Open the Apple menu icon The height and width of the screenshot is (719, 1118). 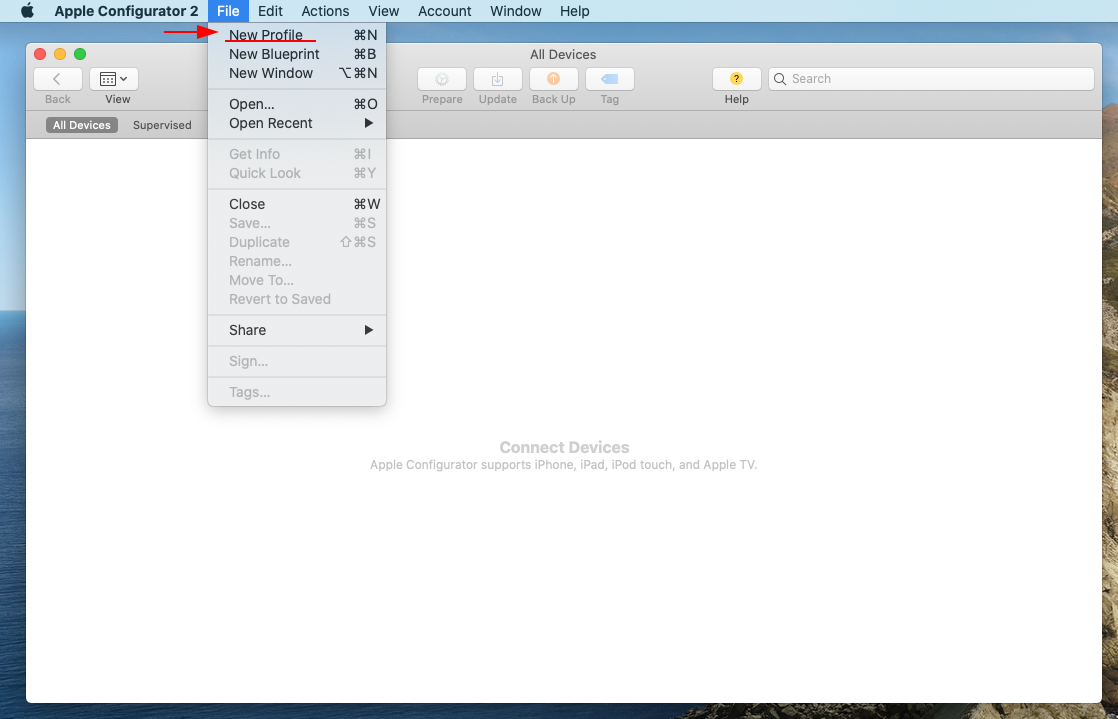point(27,11)
